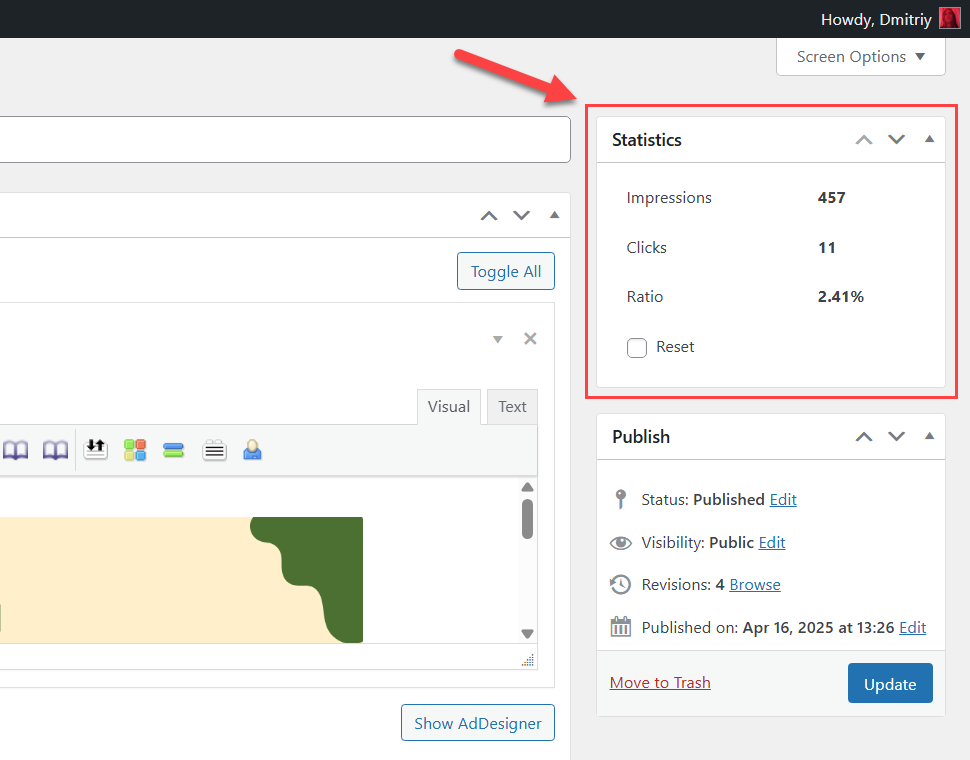This screenshot has width=970, height=760.
Task: Click the editor resize grip handle
Action: [x=528, y=660]
